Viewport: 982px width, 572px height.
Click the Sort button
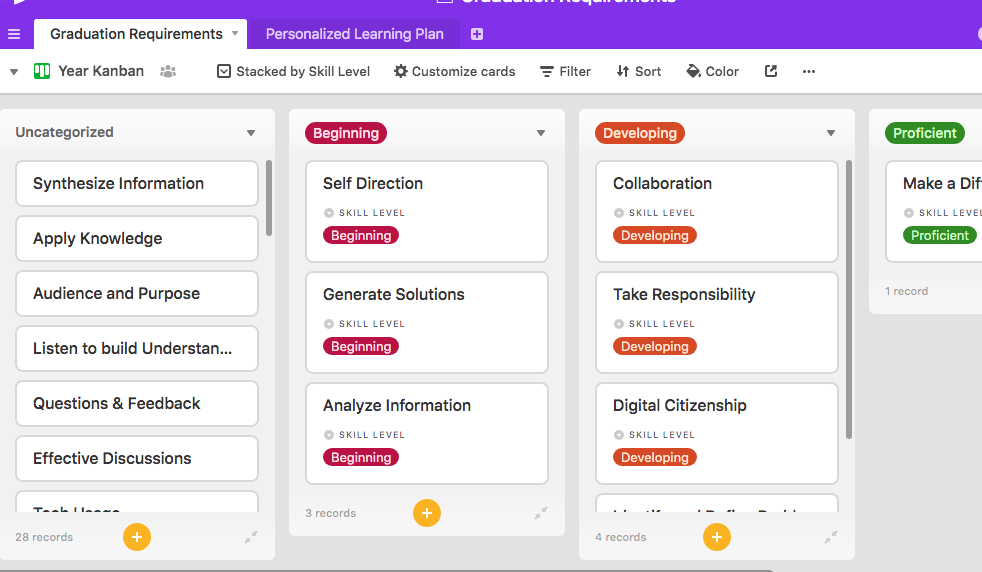639,71
